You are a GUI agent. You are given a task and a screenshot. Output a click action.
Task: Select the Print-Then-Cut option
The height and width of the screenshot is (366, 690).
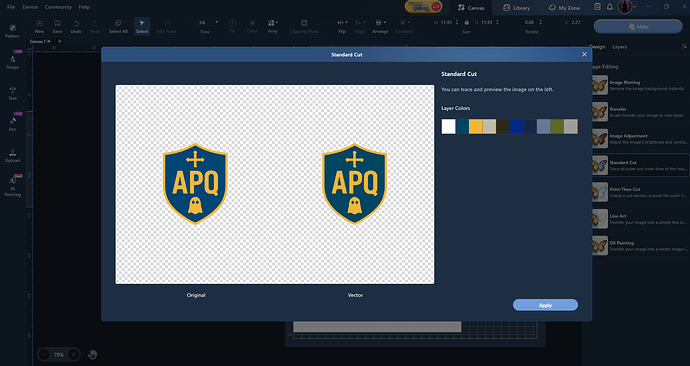click(640, 192)
